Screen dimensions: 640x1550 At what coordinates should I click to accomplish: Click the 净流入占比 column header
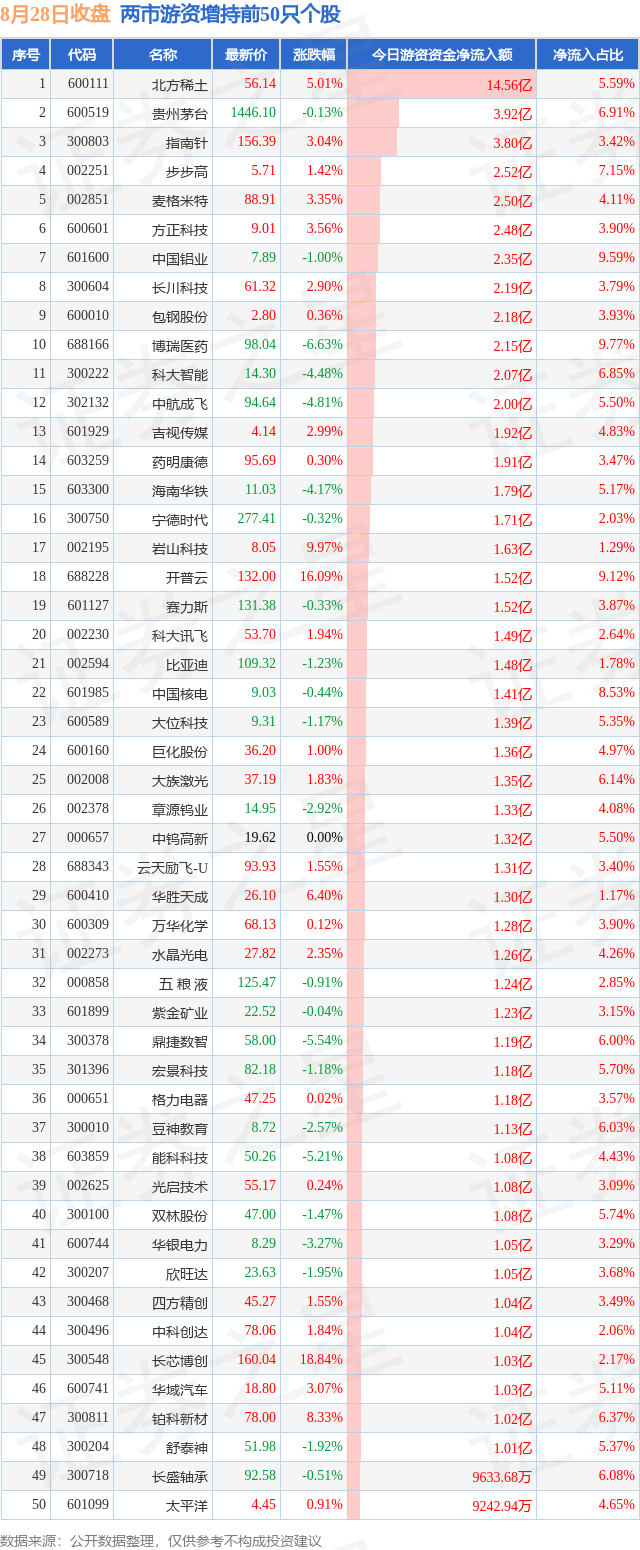pyautogui.click(x=588, y=55)
